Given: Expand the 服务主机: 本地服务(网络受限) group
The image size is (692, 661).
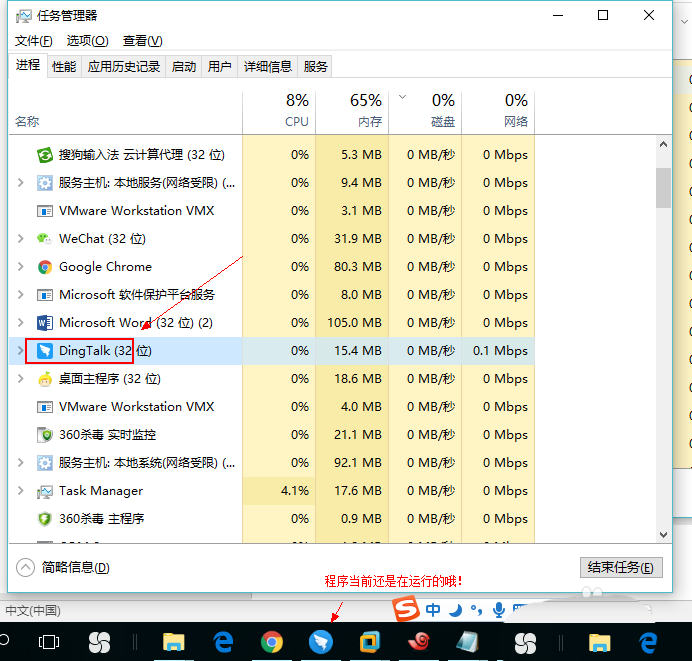Looking at the screenshot, I should tap(20, 183).
